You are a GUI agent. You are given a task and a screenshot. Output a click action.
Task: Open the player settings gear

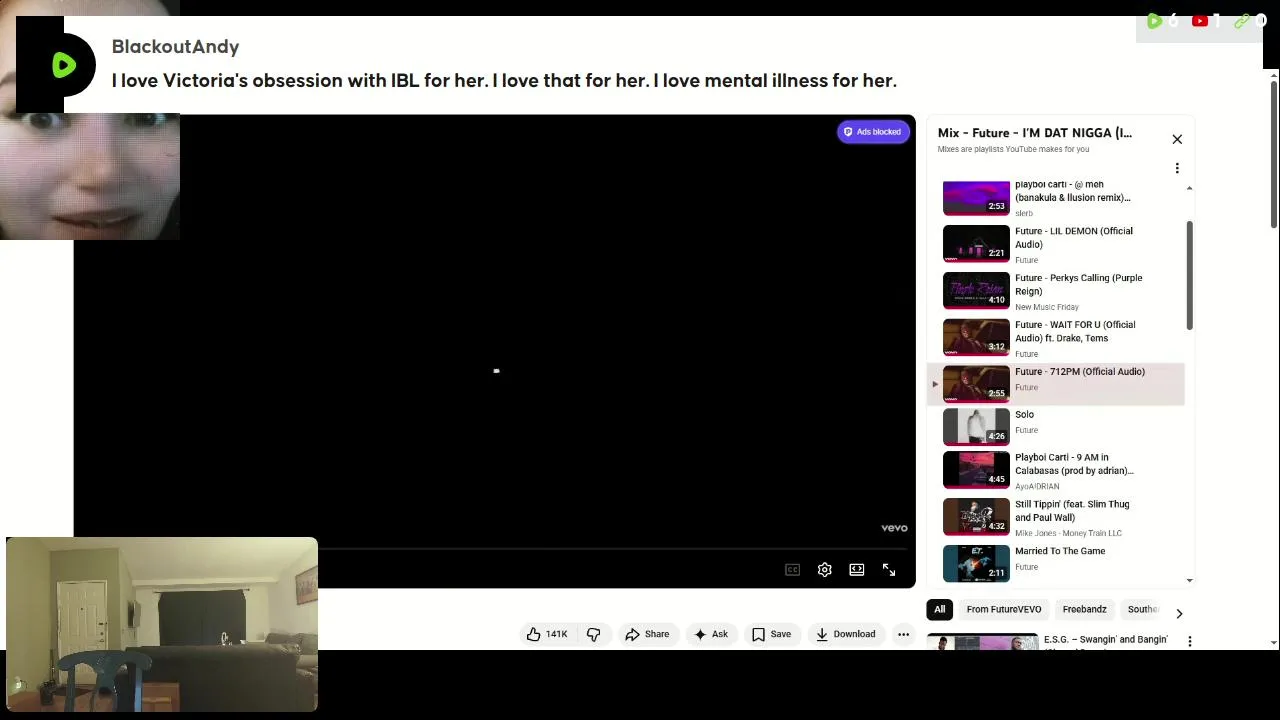pos(824,570)
